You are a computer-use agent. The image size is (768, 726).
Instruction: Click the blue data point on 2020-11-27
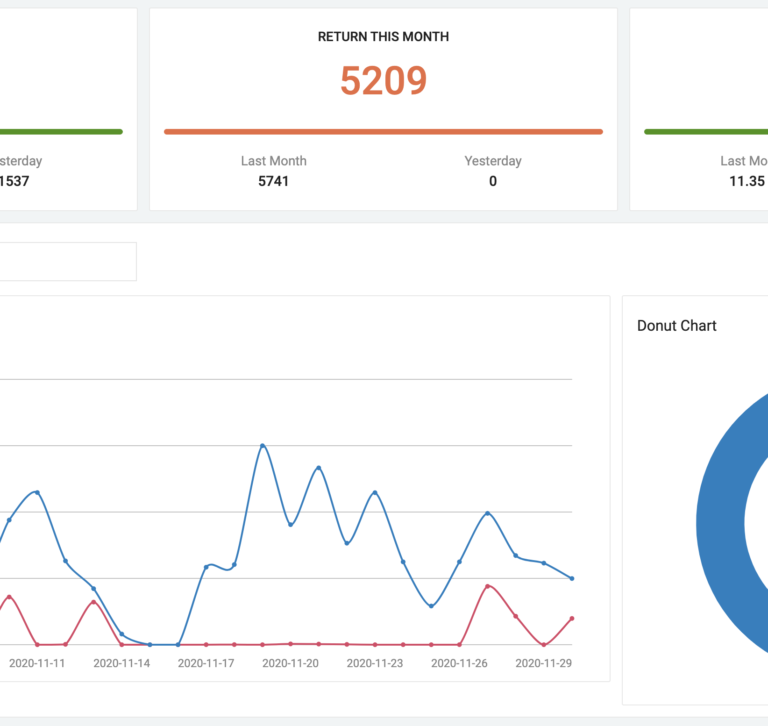tap(487, 513)
